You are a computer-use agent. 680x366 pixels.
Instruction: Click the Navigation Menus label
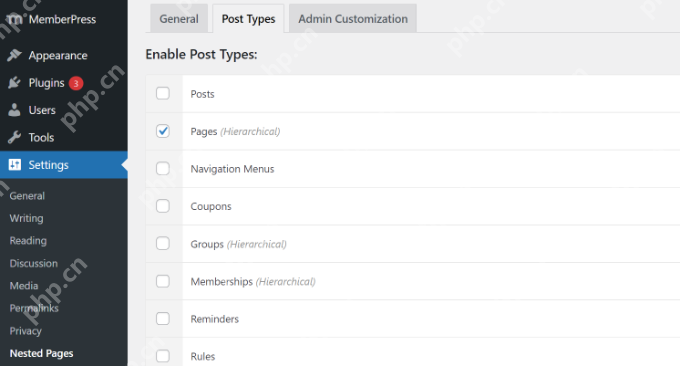point(232,169)
